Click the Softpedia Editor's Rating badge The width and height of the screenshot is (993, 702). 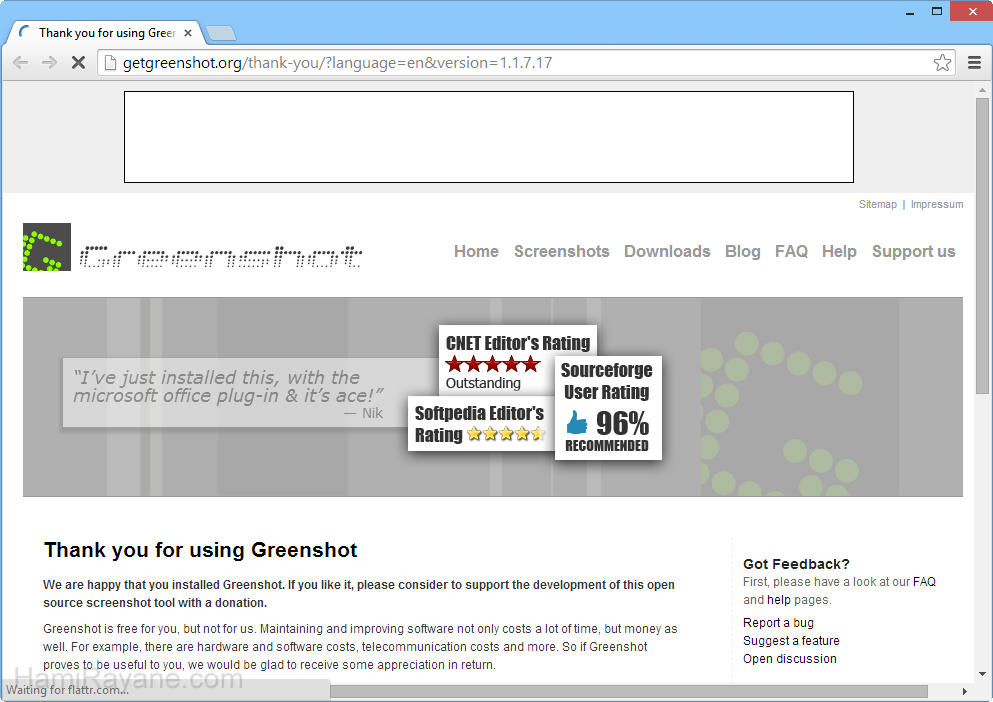480,423
